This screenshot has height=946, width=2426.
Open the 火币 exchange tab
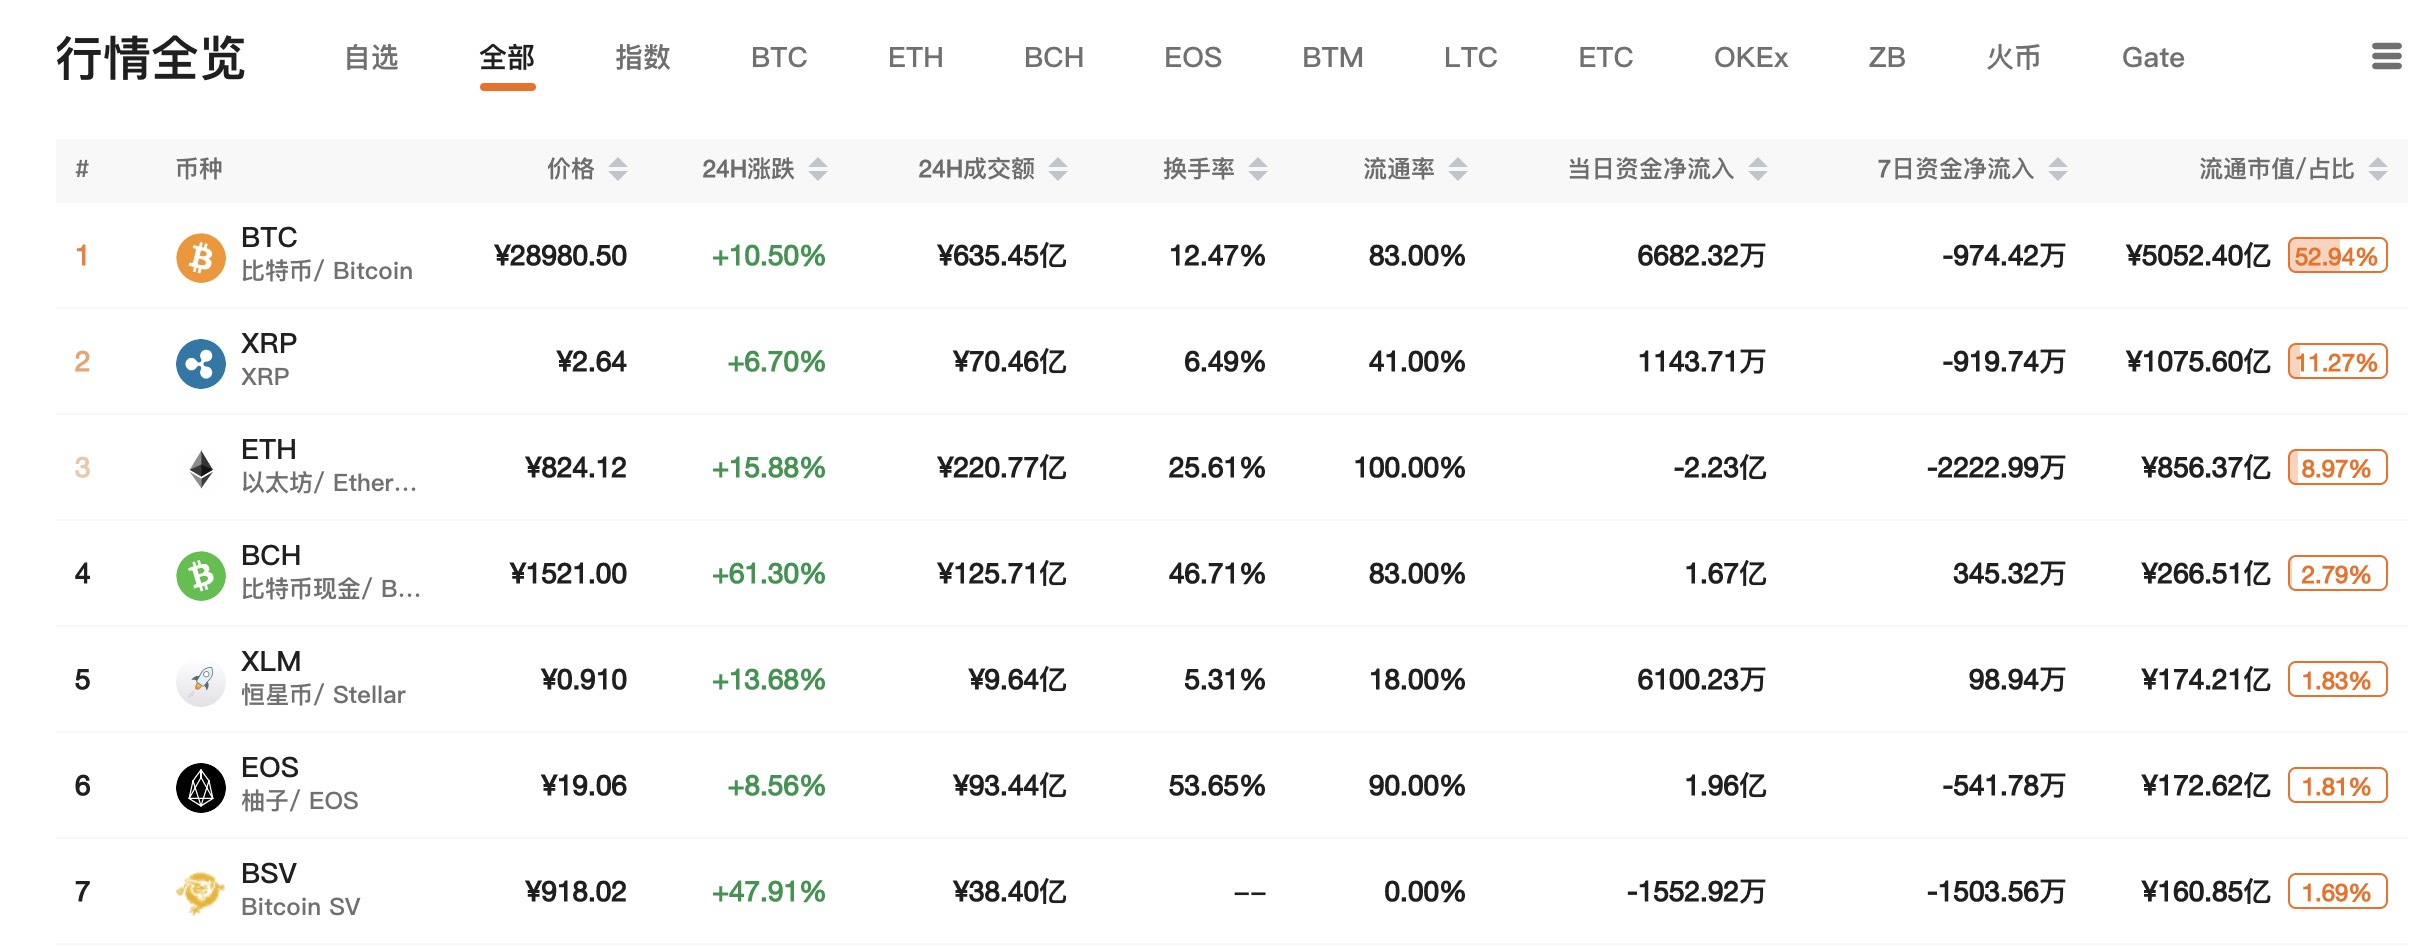[2013, 57]
